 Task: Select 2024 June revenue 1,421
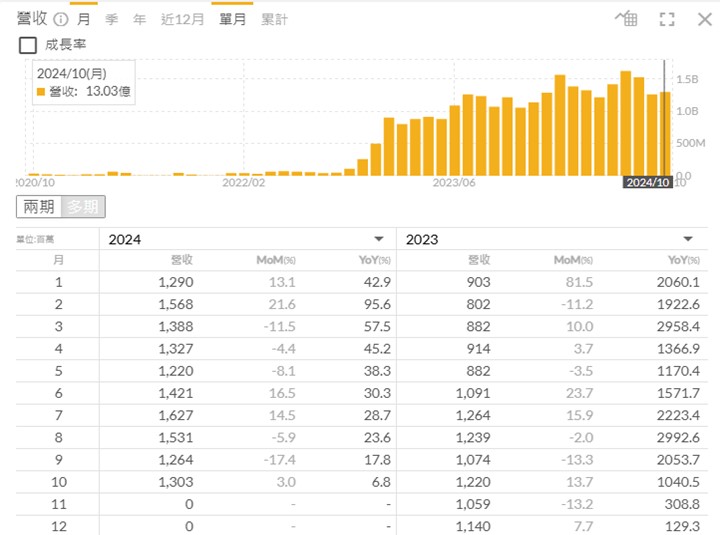pyautogui.click(x=176, y=393)
